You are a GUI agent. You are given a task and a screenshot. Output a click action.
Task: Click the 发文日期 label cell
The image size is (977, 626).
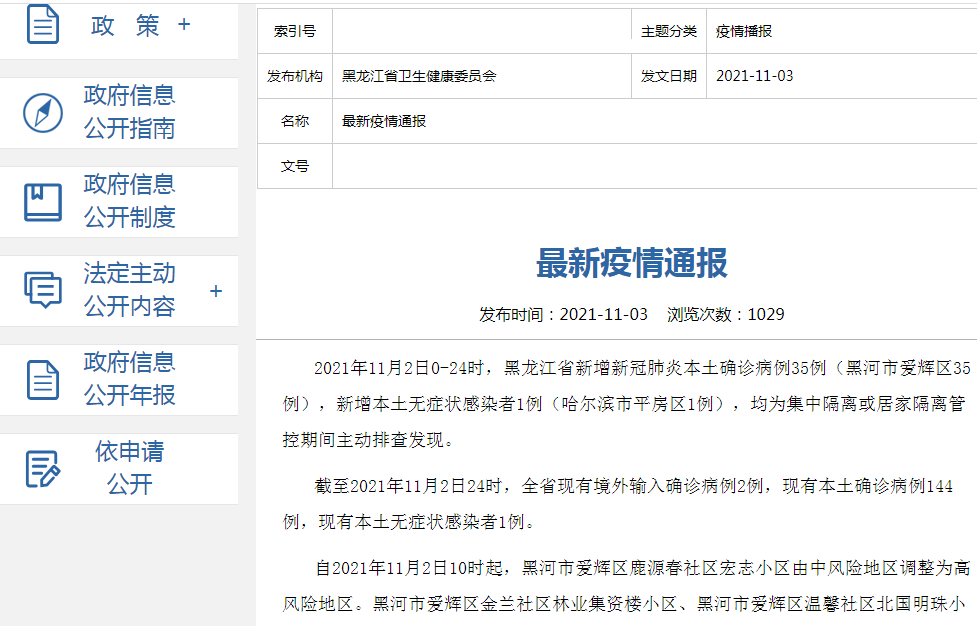pos(669,76)
